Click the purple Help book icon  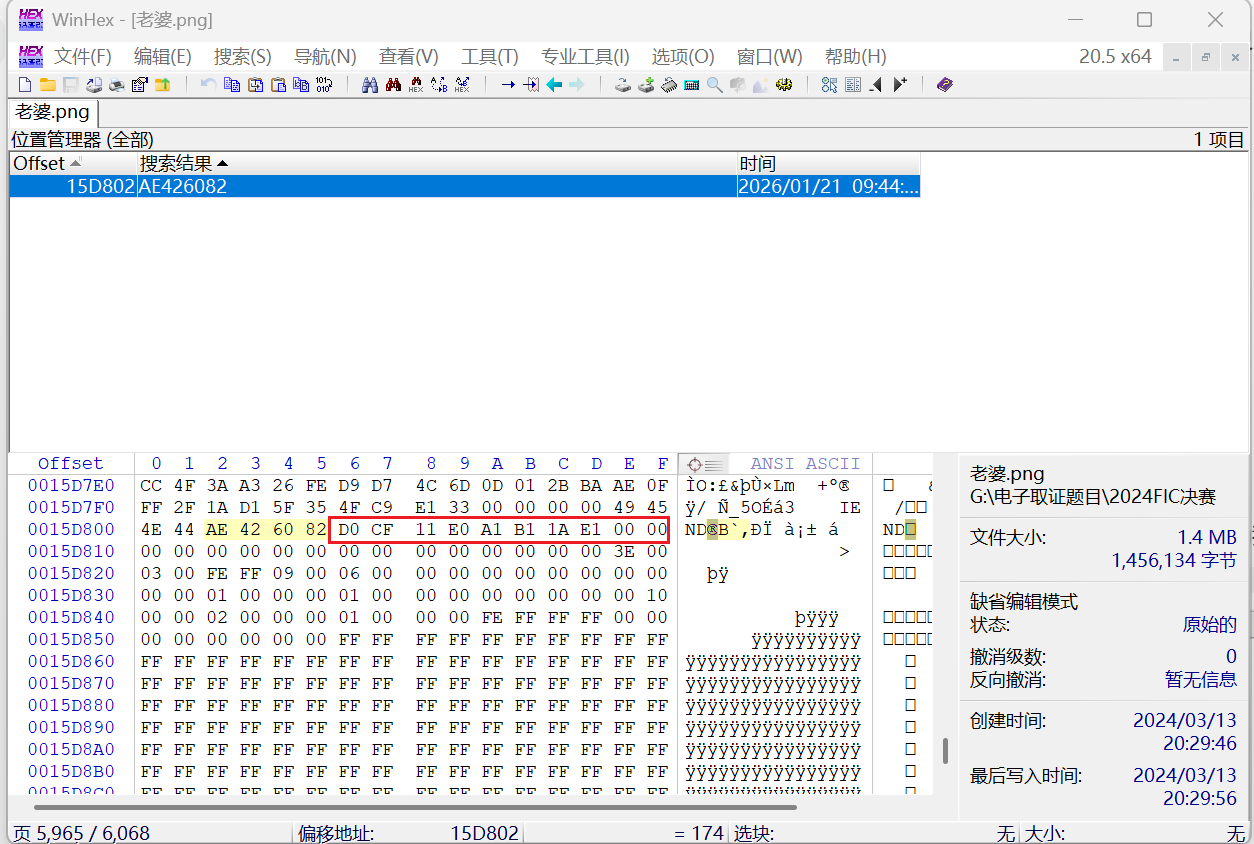(944, 85)
